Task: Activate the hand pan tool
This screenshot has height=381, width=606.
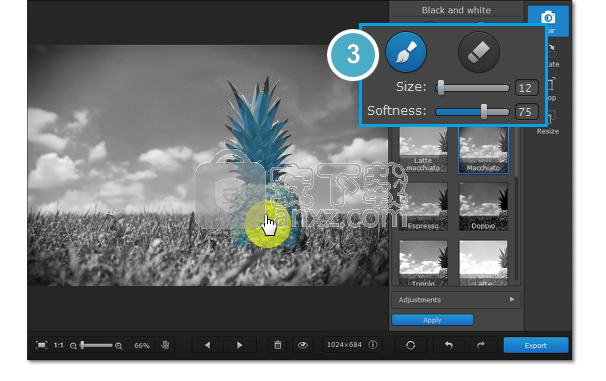Action: click(x=165, y=345)
